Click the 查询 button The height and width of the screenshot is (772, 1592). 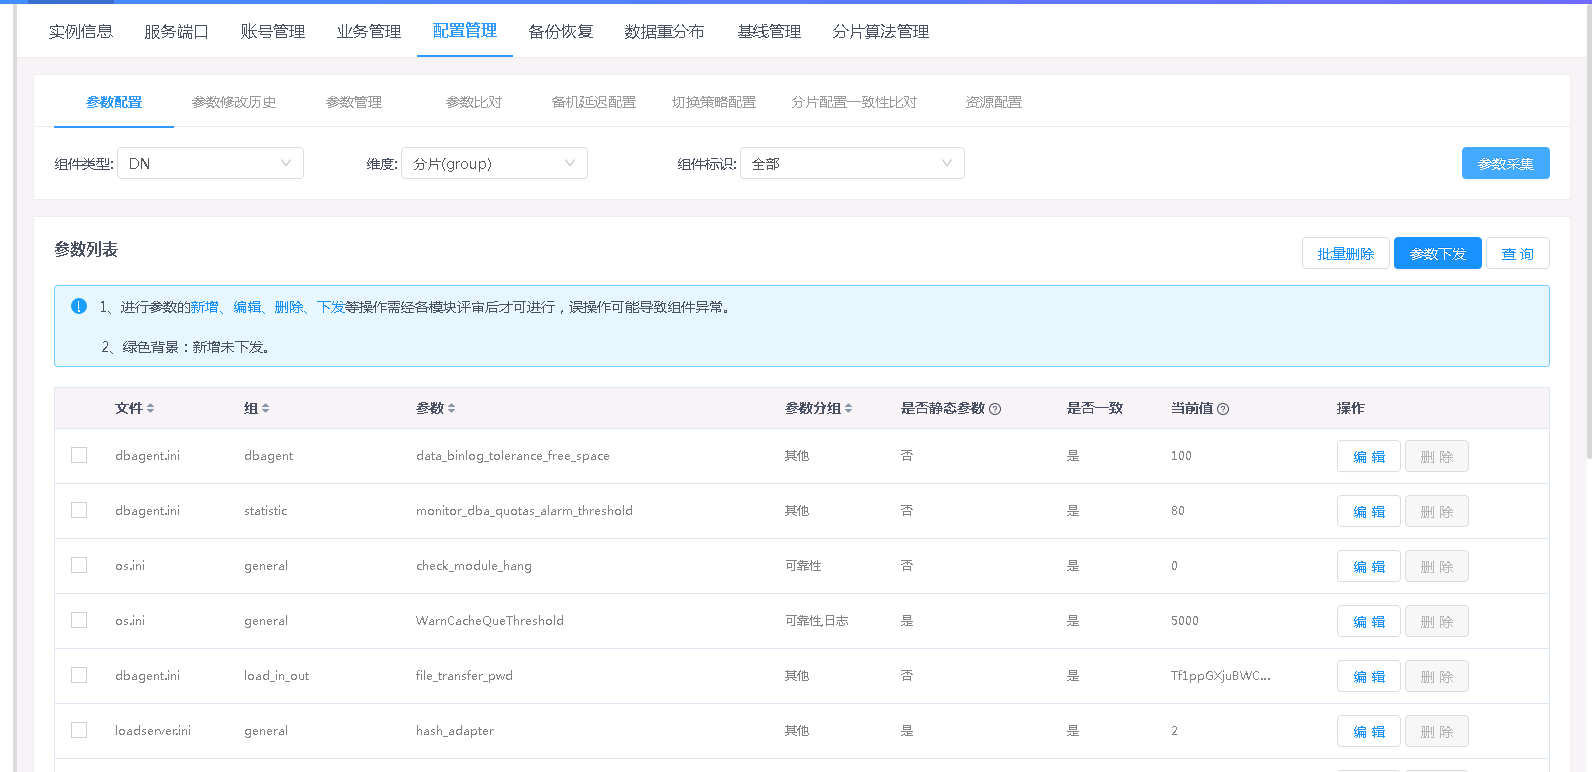pyautogui.click(x=1518, y=253)
